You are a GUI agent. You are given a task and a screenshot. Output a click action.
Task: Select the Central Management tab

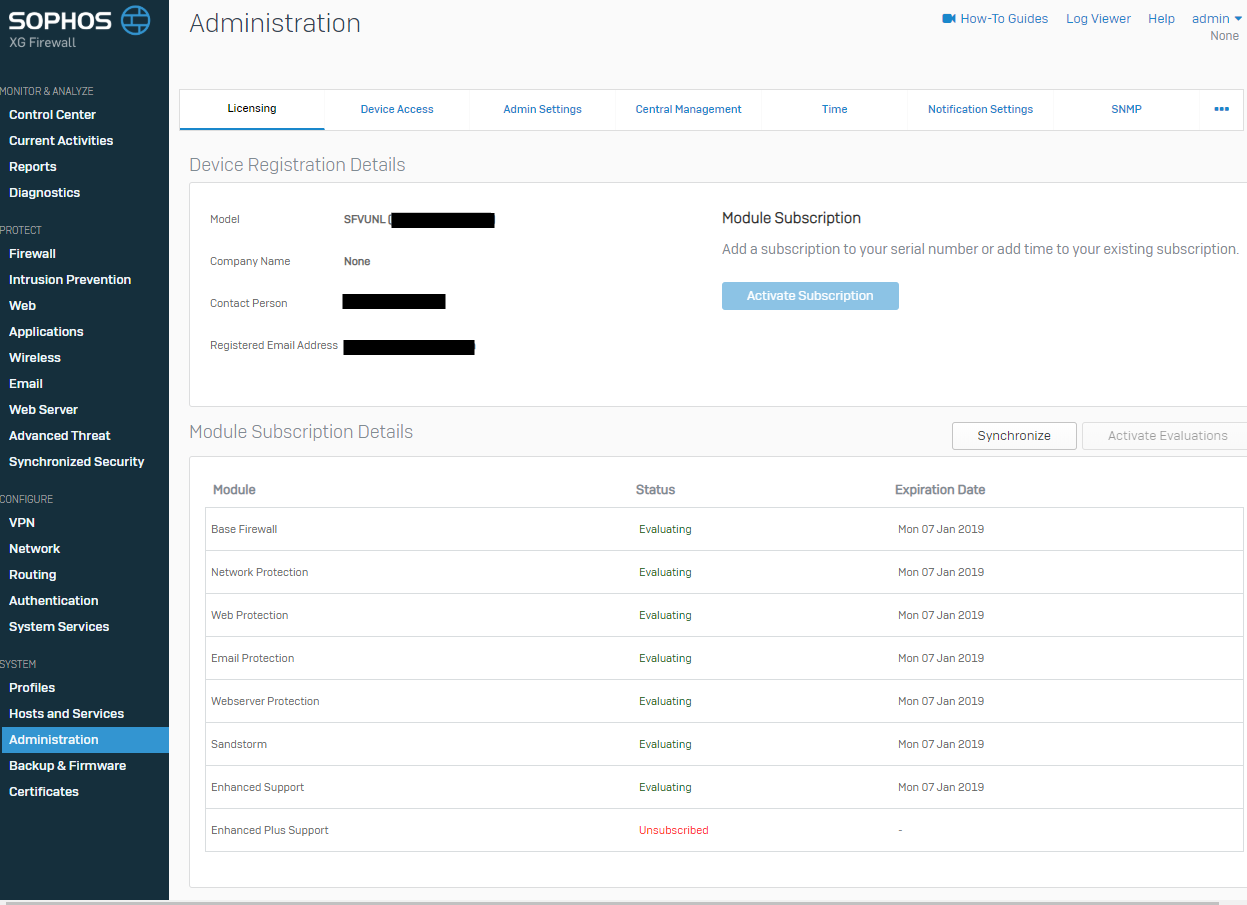[688, 109]
